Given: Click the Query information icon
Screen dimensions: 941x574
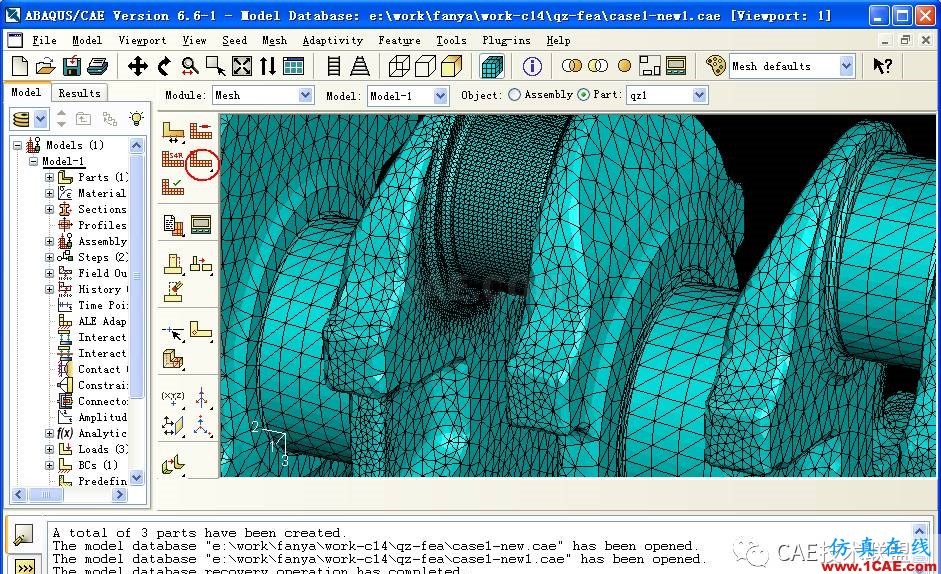Looking at the screenshot, I should point(532,66).
